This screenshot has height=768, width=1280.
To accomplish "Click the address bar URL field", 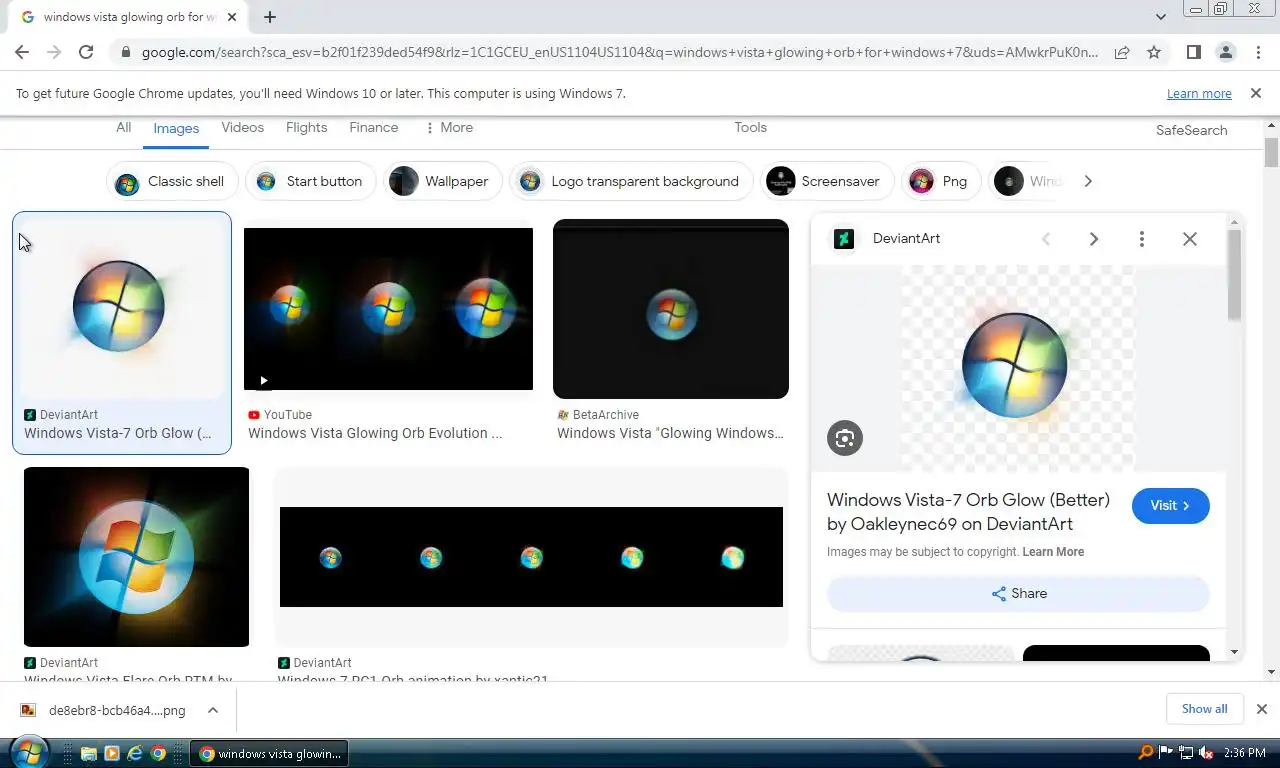I will click(620, 52).
